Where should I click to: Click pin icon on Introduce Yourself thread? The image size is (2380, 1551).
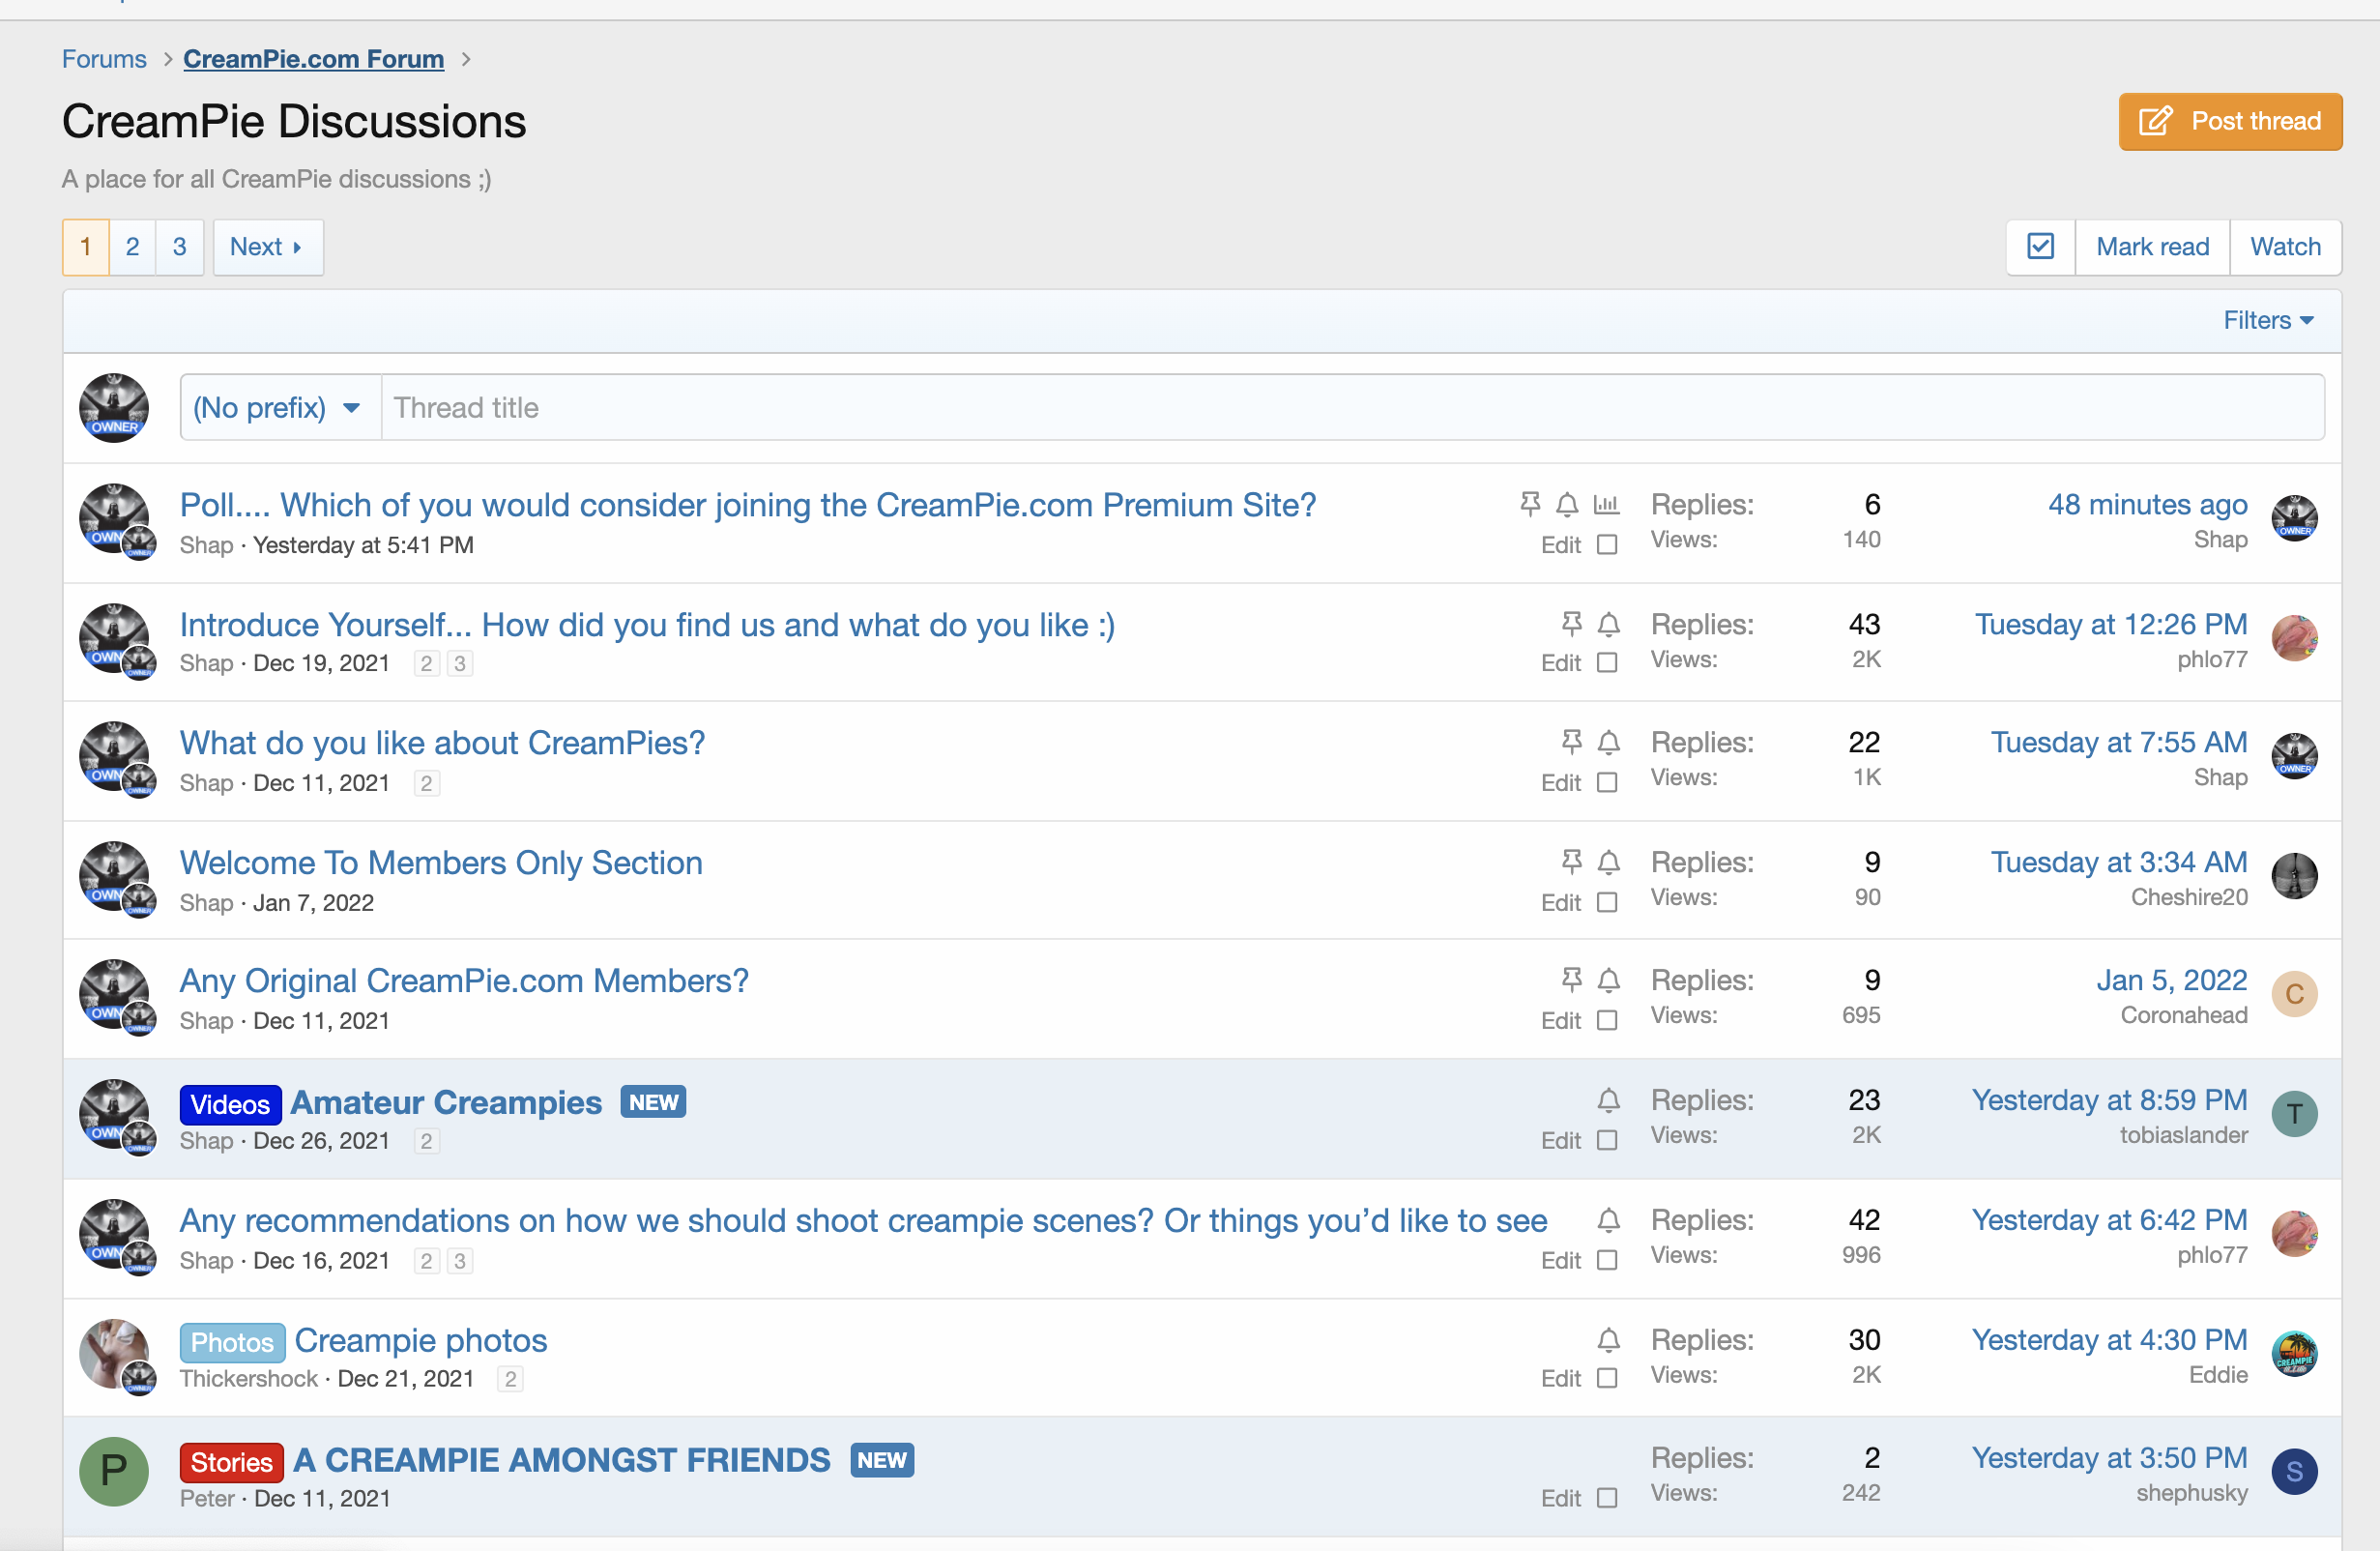(x=1572, y=624)
